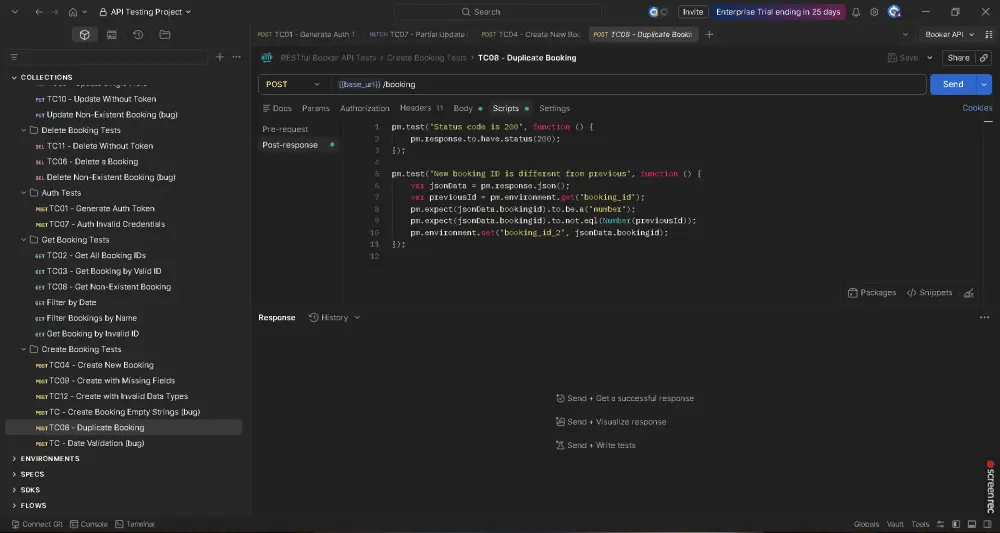Expand the tabs overflow chevron
This screenshot has height=533, width=1000.
tap(905, 34)
